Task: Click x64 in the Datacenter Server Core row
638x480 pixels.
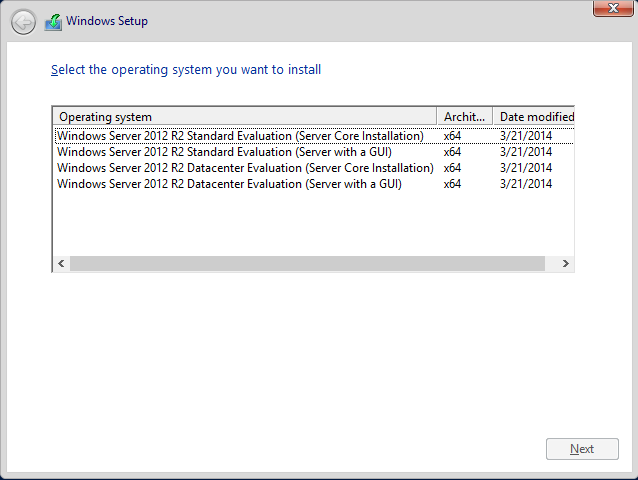Action: pos(452,168)
